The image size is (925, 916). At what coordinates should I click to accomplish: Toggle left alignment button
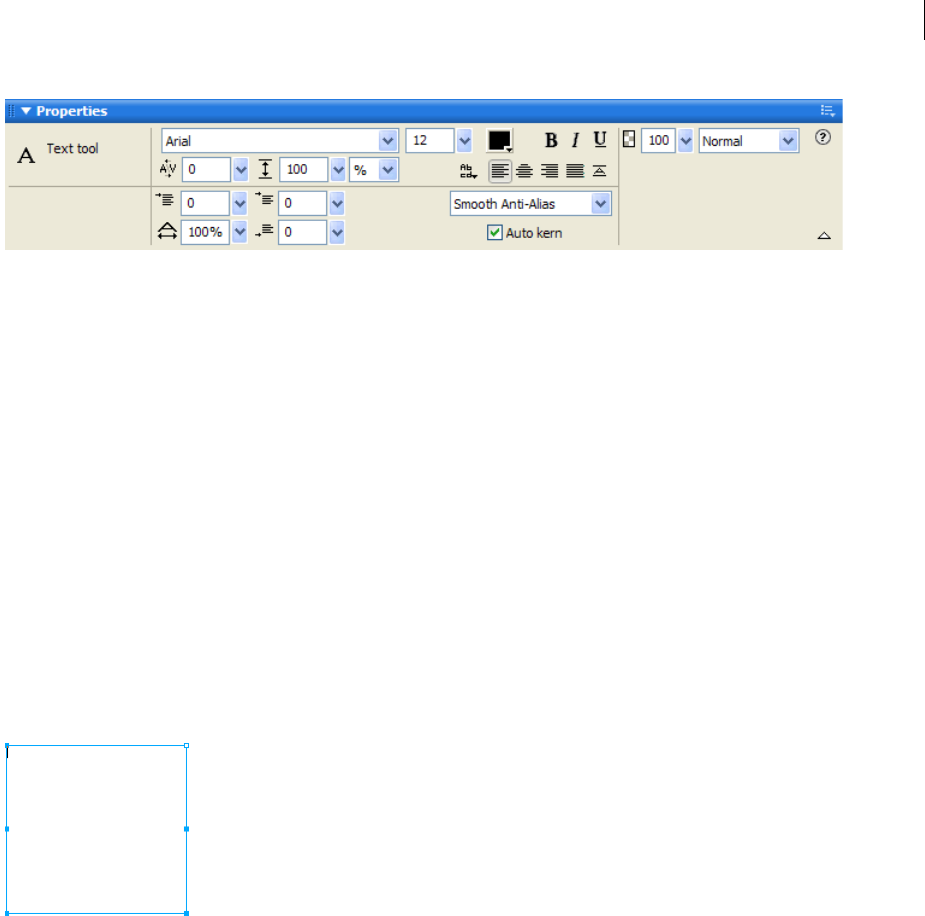(x=500, y=171)
